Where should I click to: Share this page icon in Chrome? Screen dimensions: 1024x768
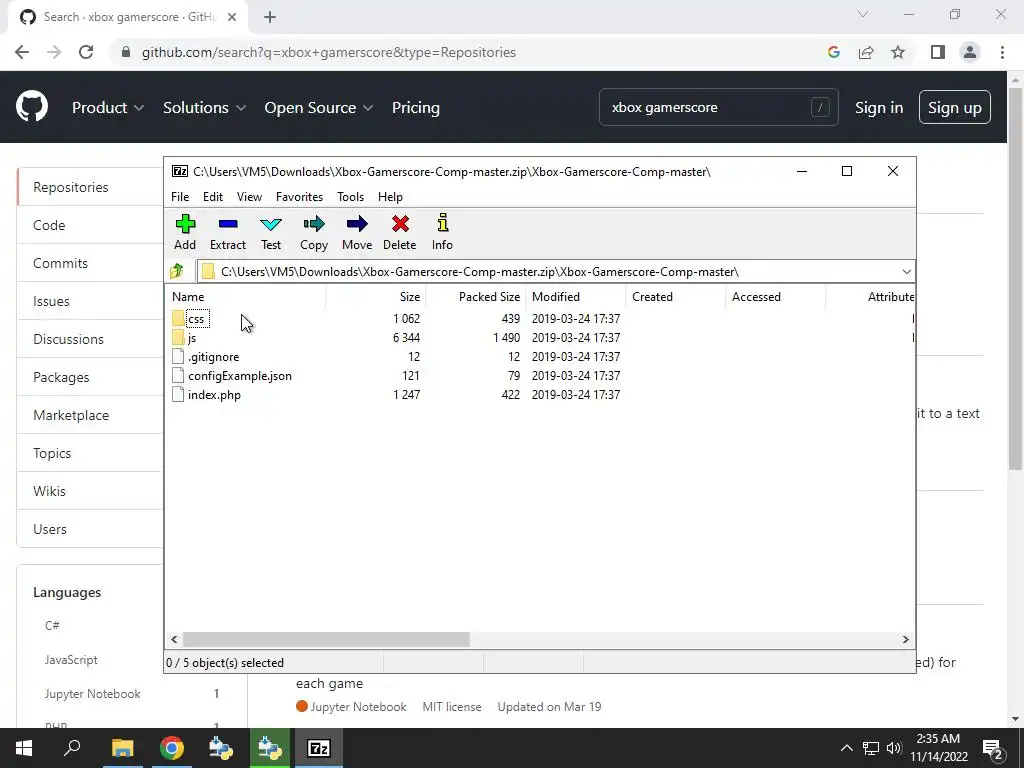[866, 52]
